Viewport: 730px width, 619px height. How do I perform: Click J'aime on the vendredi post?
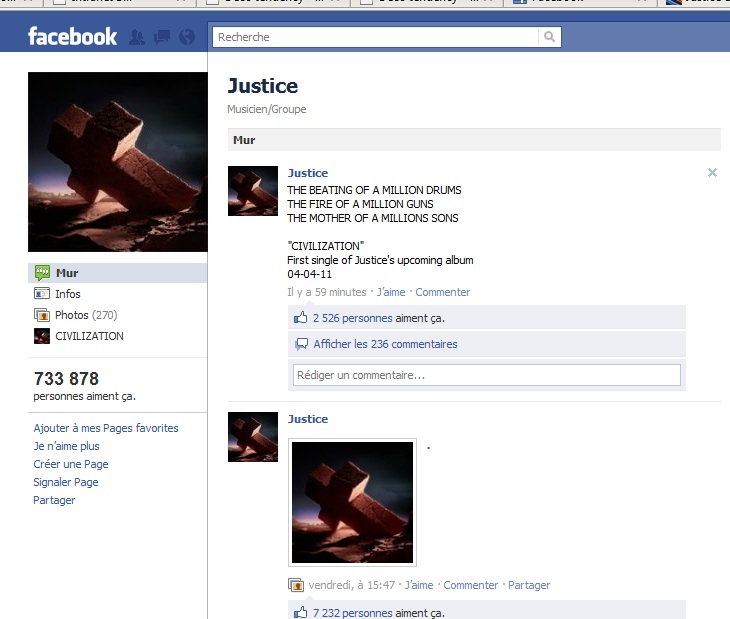[x=419, y=585]
